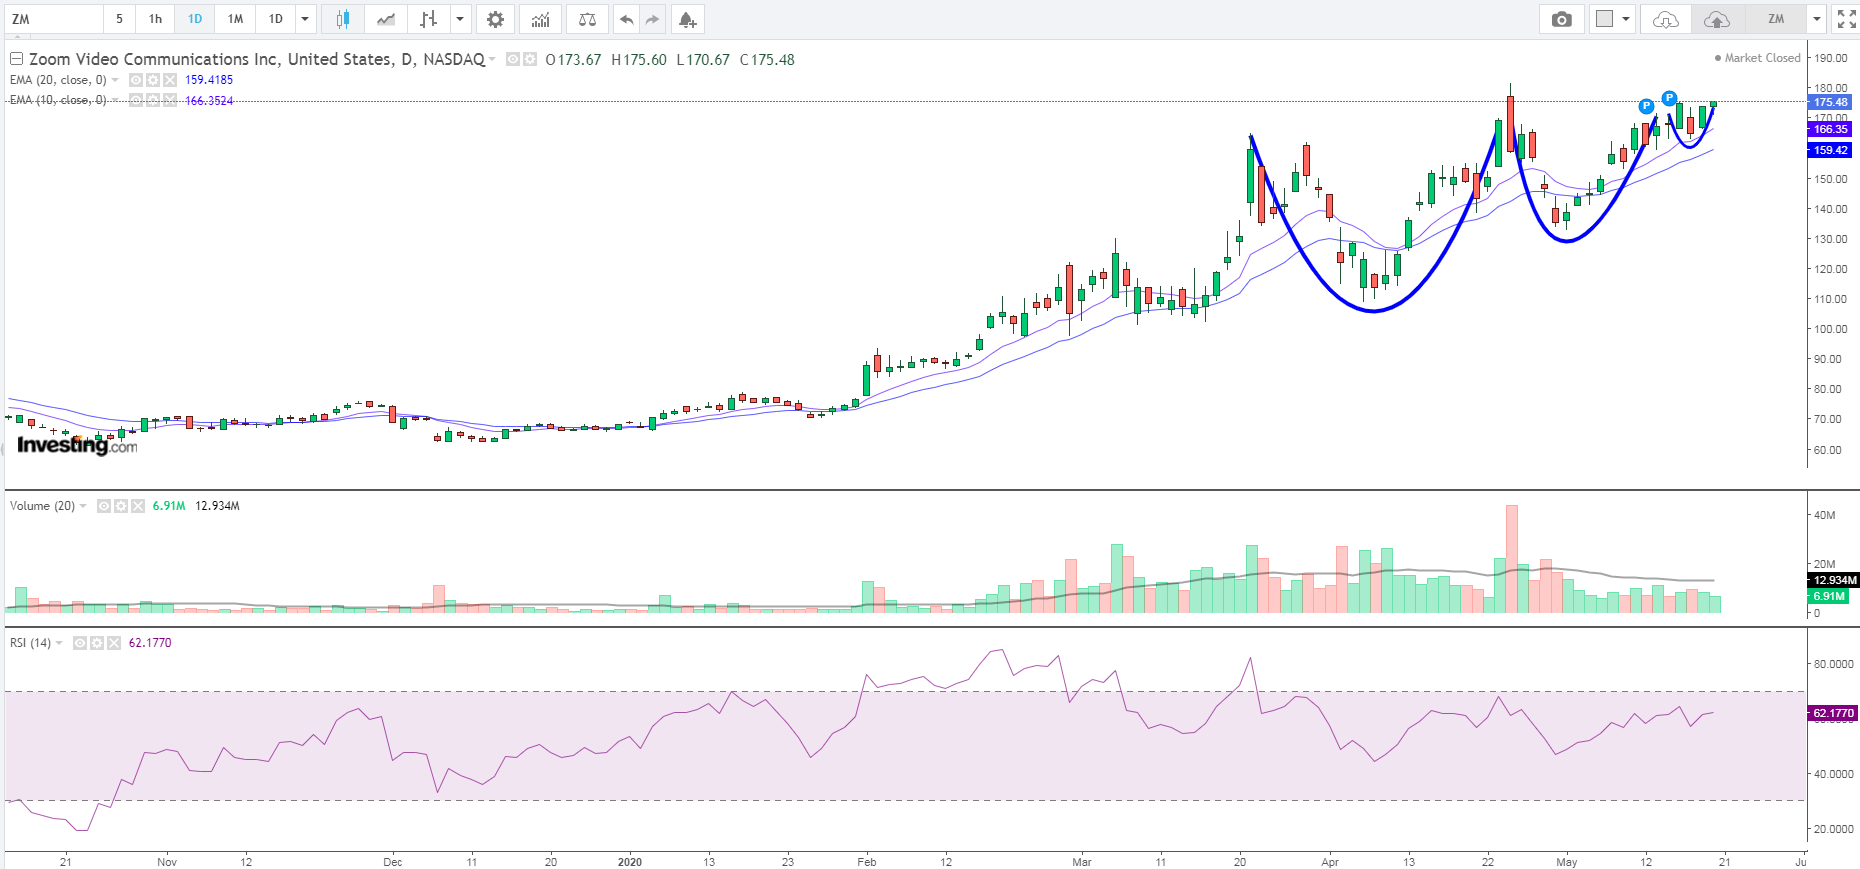This screenshot has height=869, width=1860.
Task: Click the ZM symbol search field
Action: pyautogui.click(x=53, y=19)
